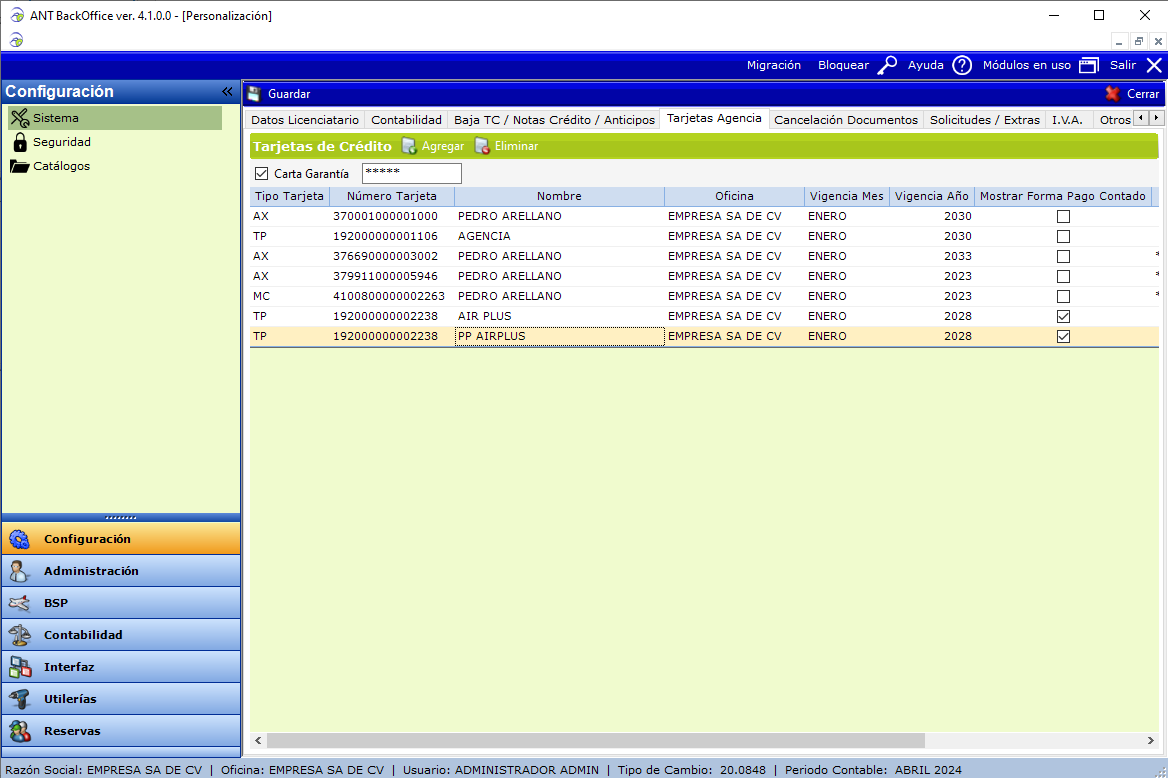
Task: Click the Eliminar card icon
Action: [x=482, y=146]
